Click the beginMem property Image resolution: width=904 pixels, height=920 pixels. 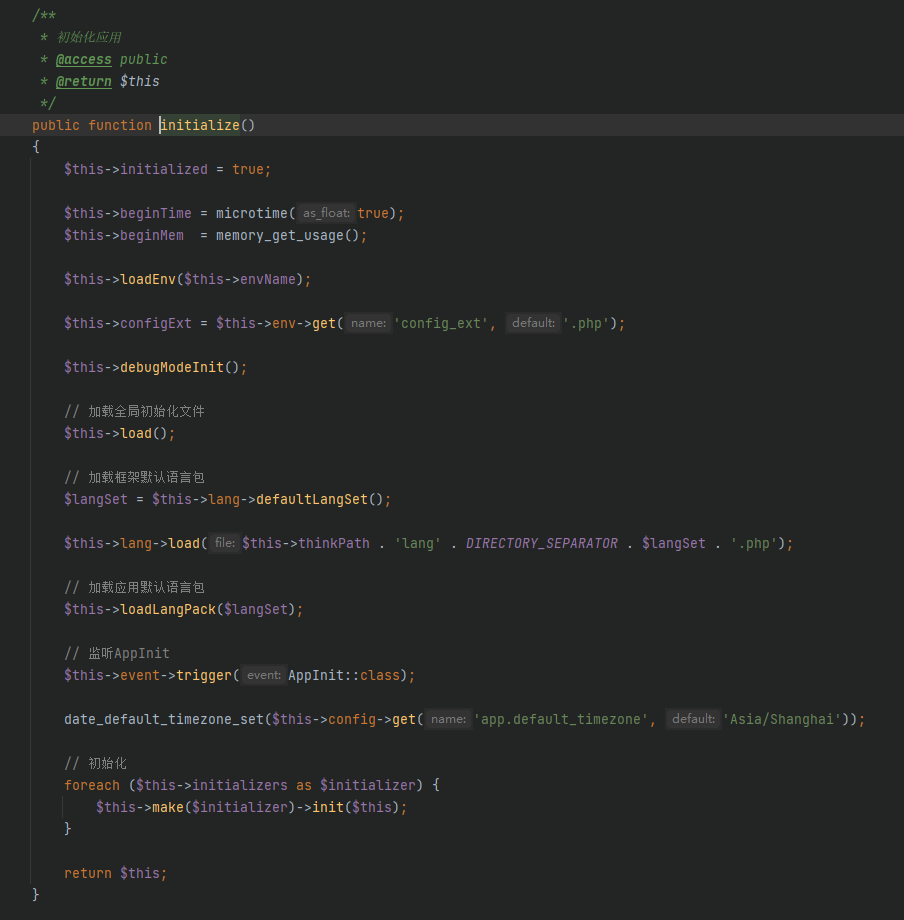[151, 235]
